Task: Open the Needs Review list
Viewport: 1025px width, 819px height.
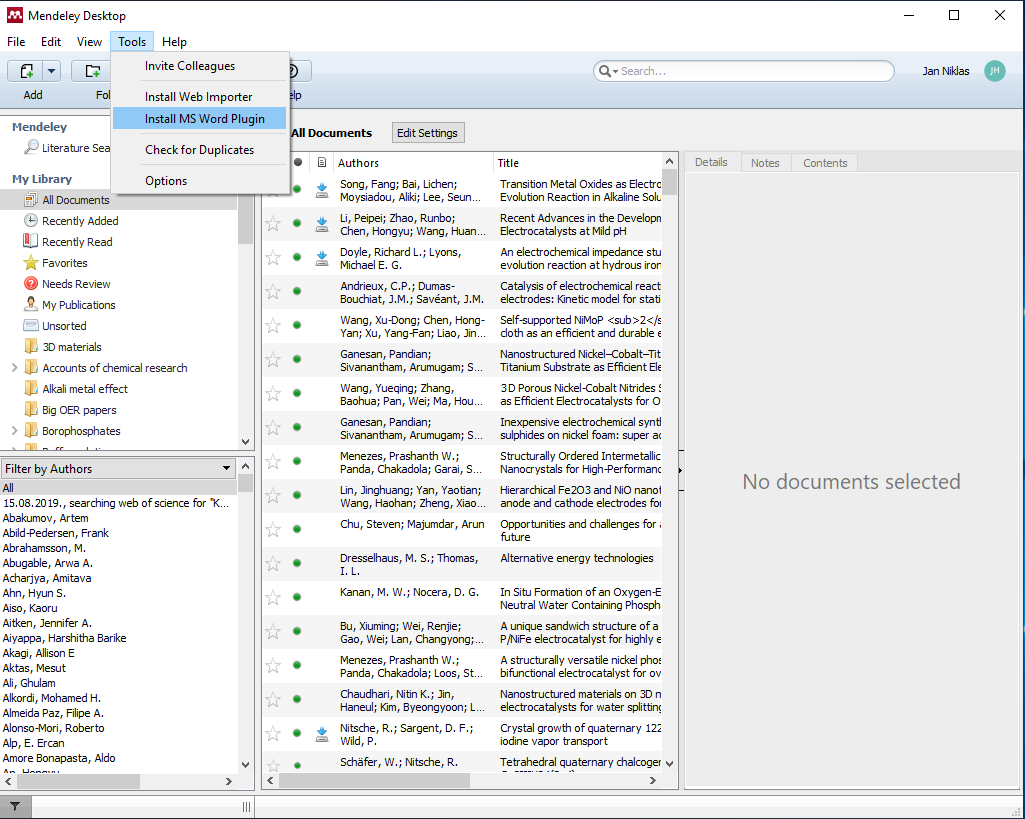Action: (x=76, y=284)
